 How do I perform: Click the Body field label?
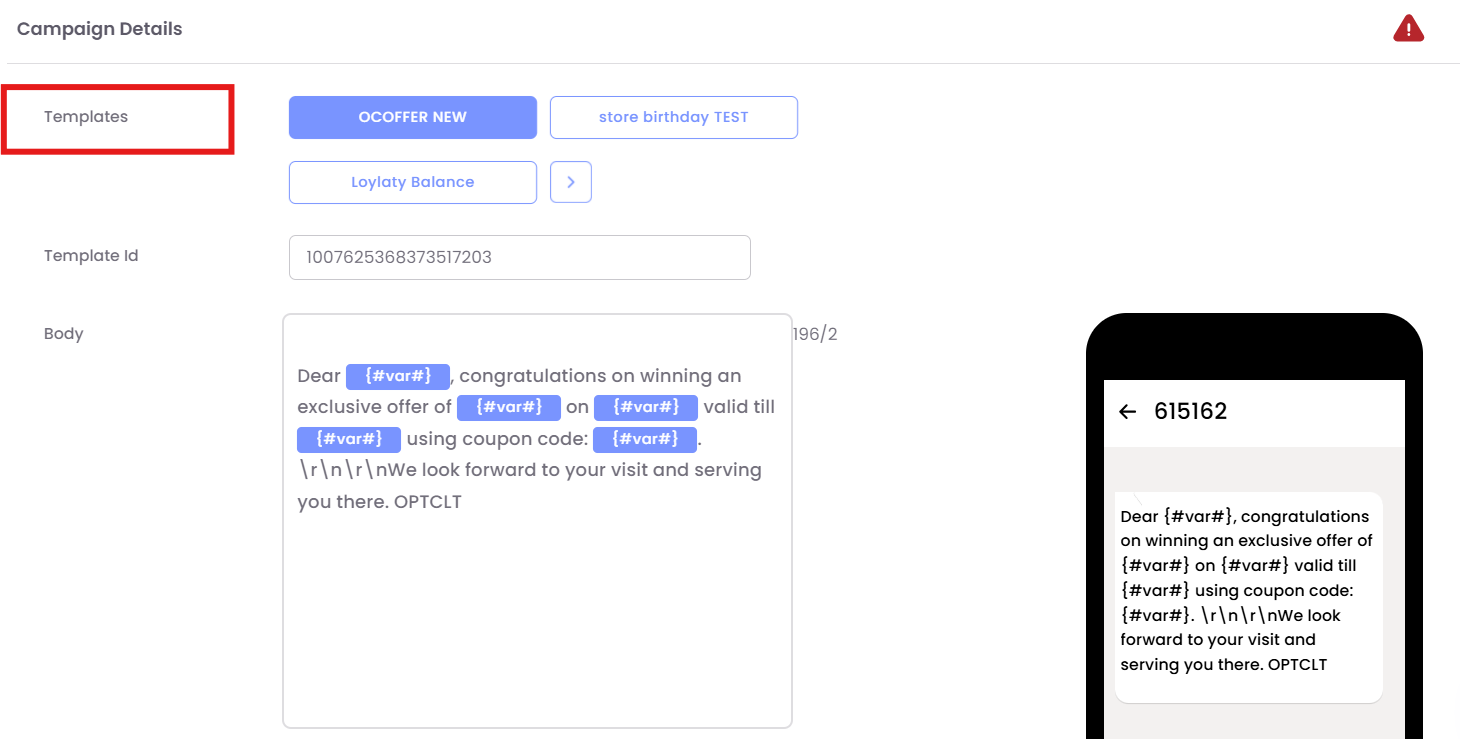click(x=64, y=334)
